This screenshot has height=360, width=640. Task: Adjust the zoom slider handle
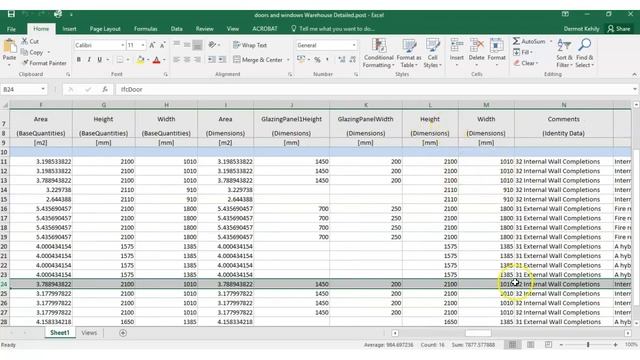tap(588, 345)
